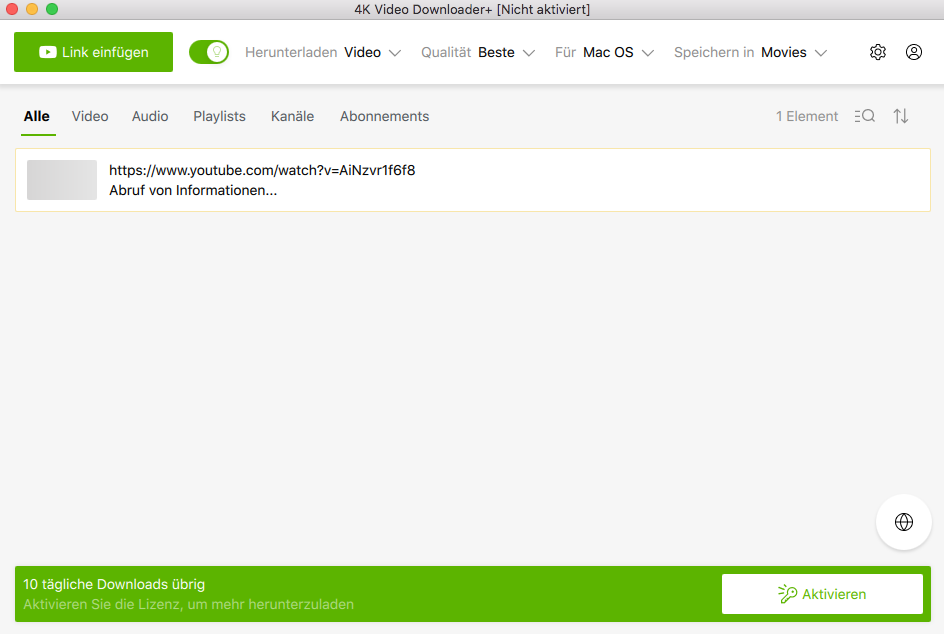Switch to the Audio tab

coord(150,116)
